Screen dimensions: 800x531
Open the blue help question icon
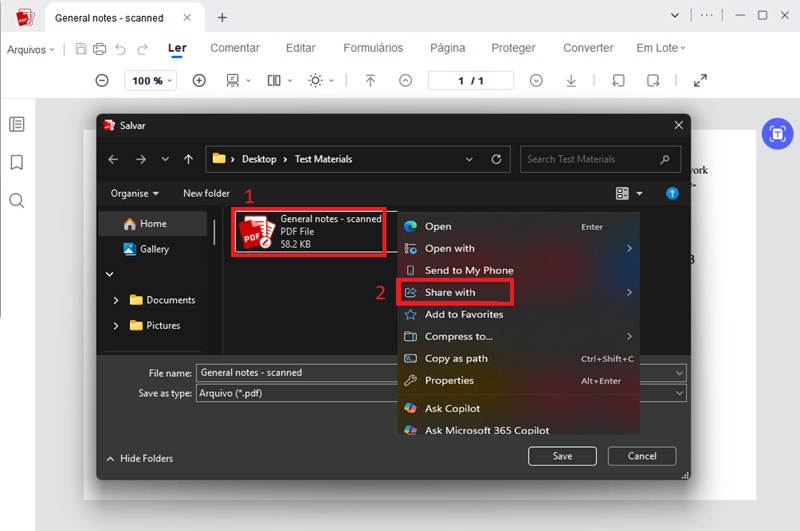[x=672, y=193]
